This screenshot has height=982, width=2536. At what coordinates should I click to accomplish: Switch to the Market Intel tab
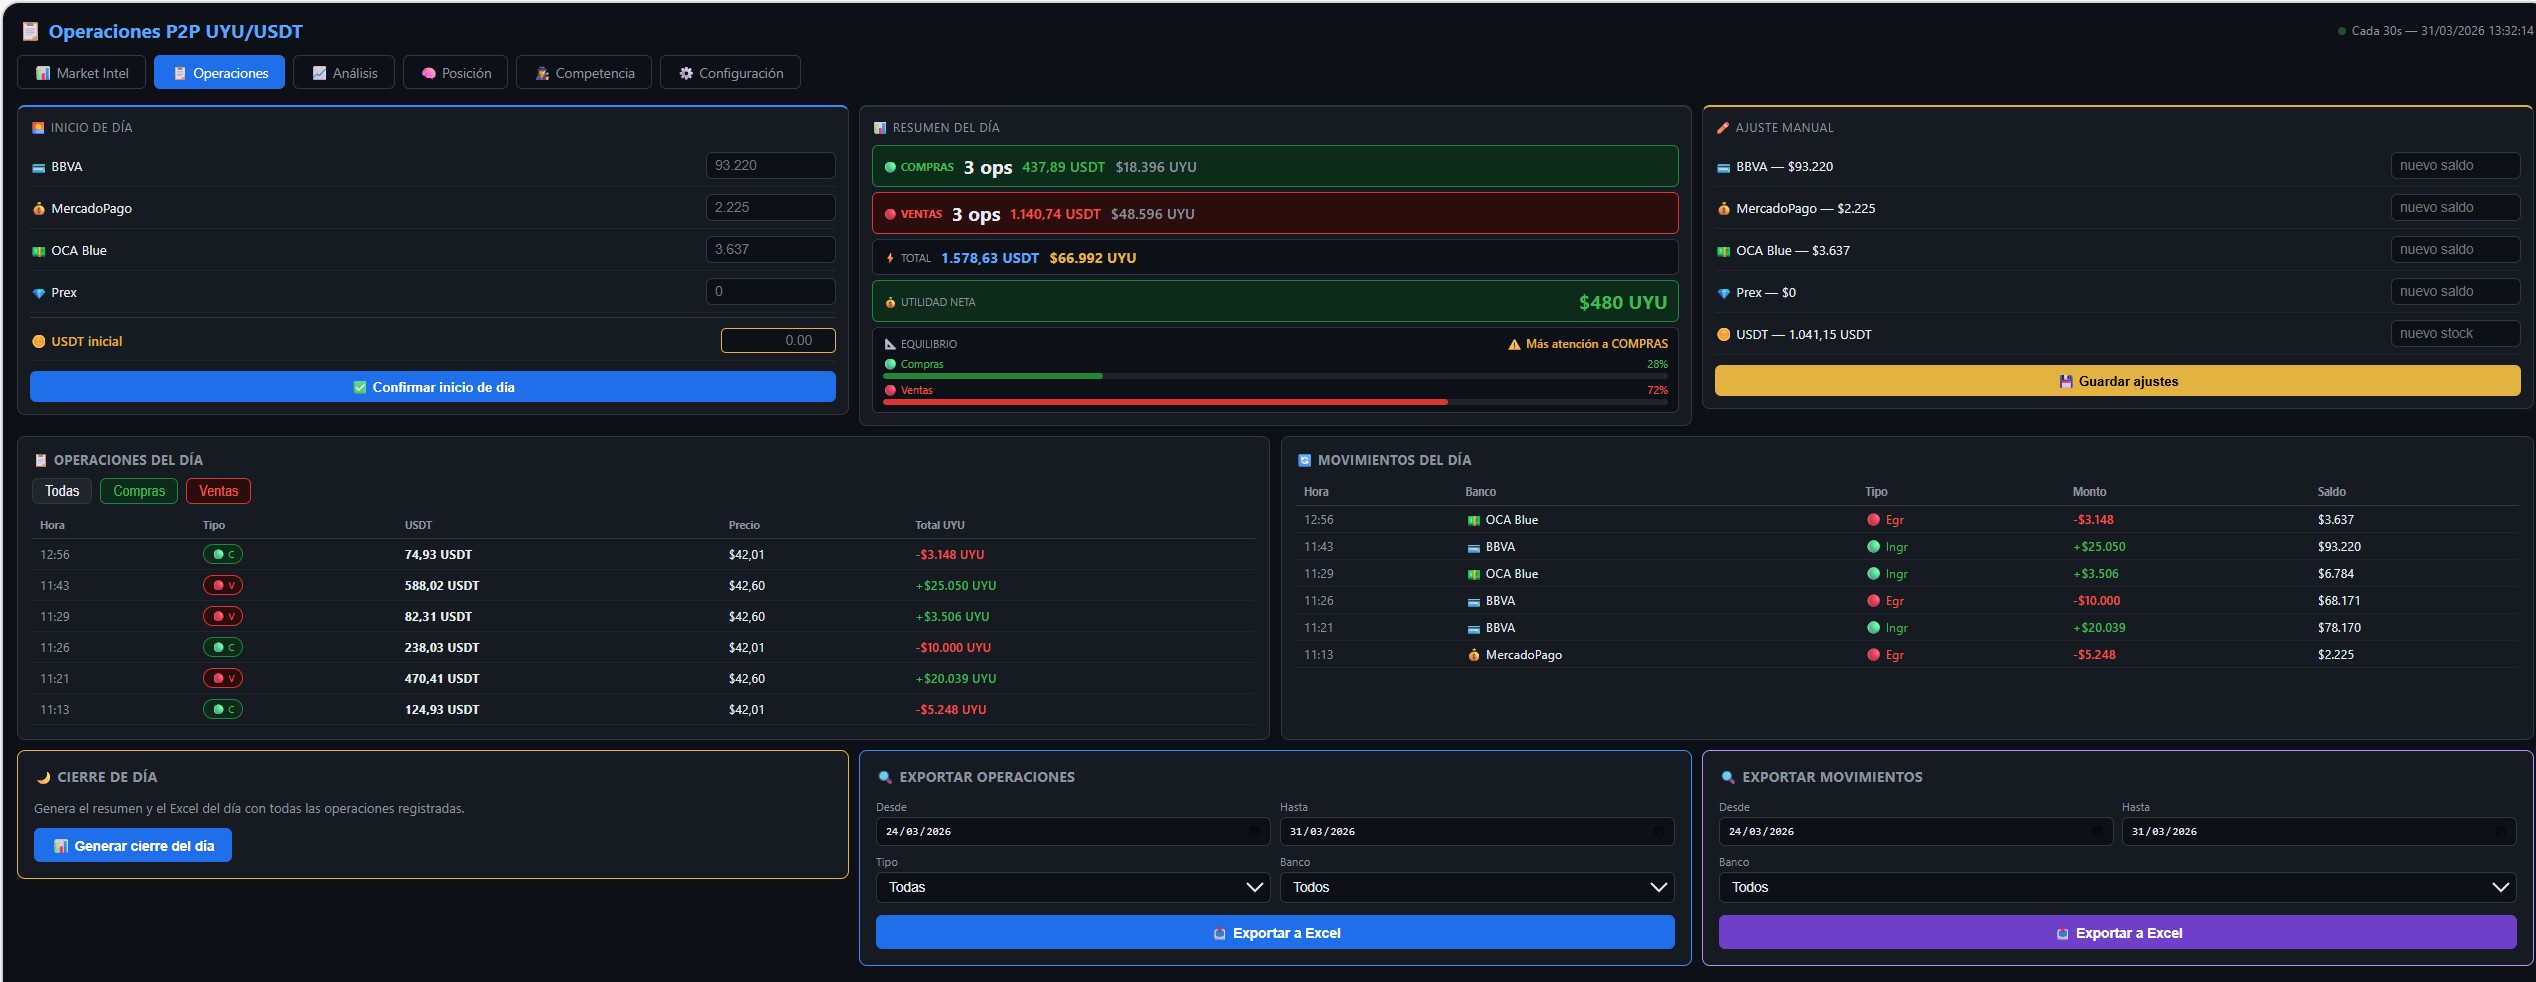[x=82, y=73]
